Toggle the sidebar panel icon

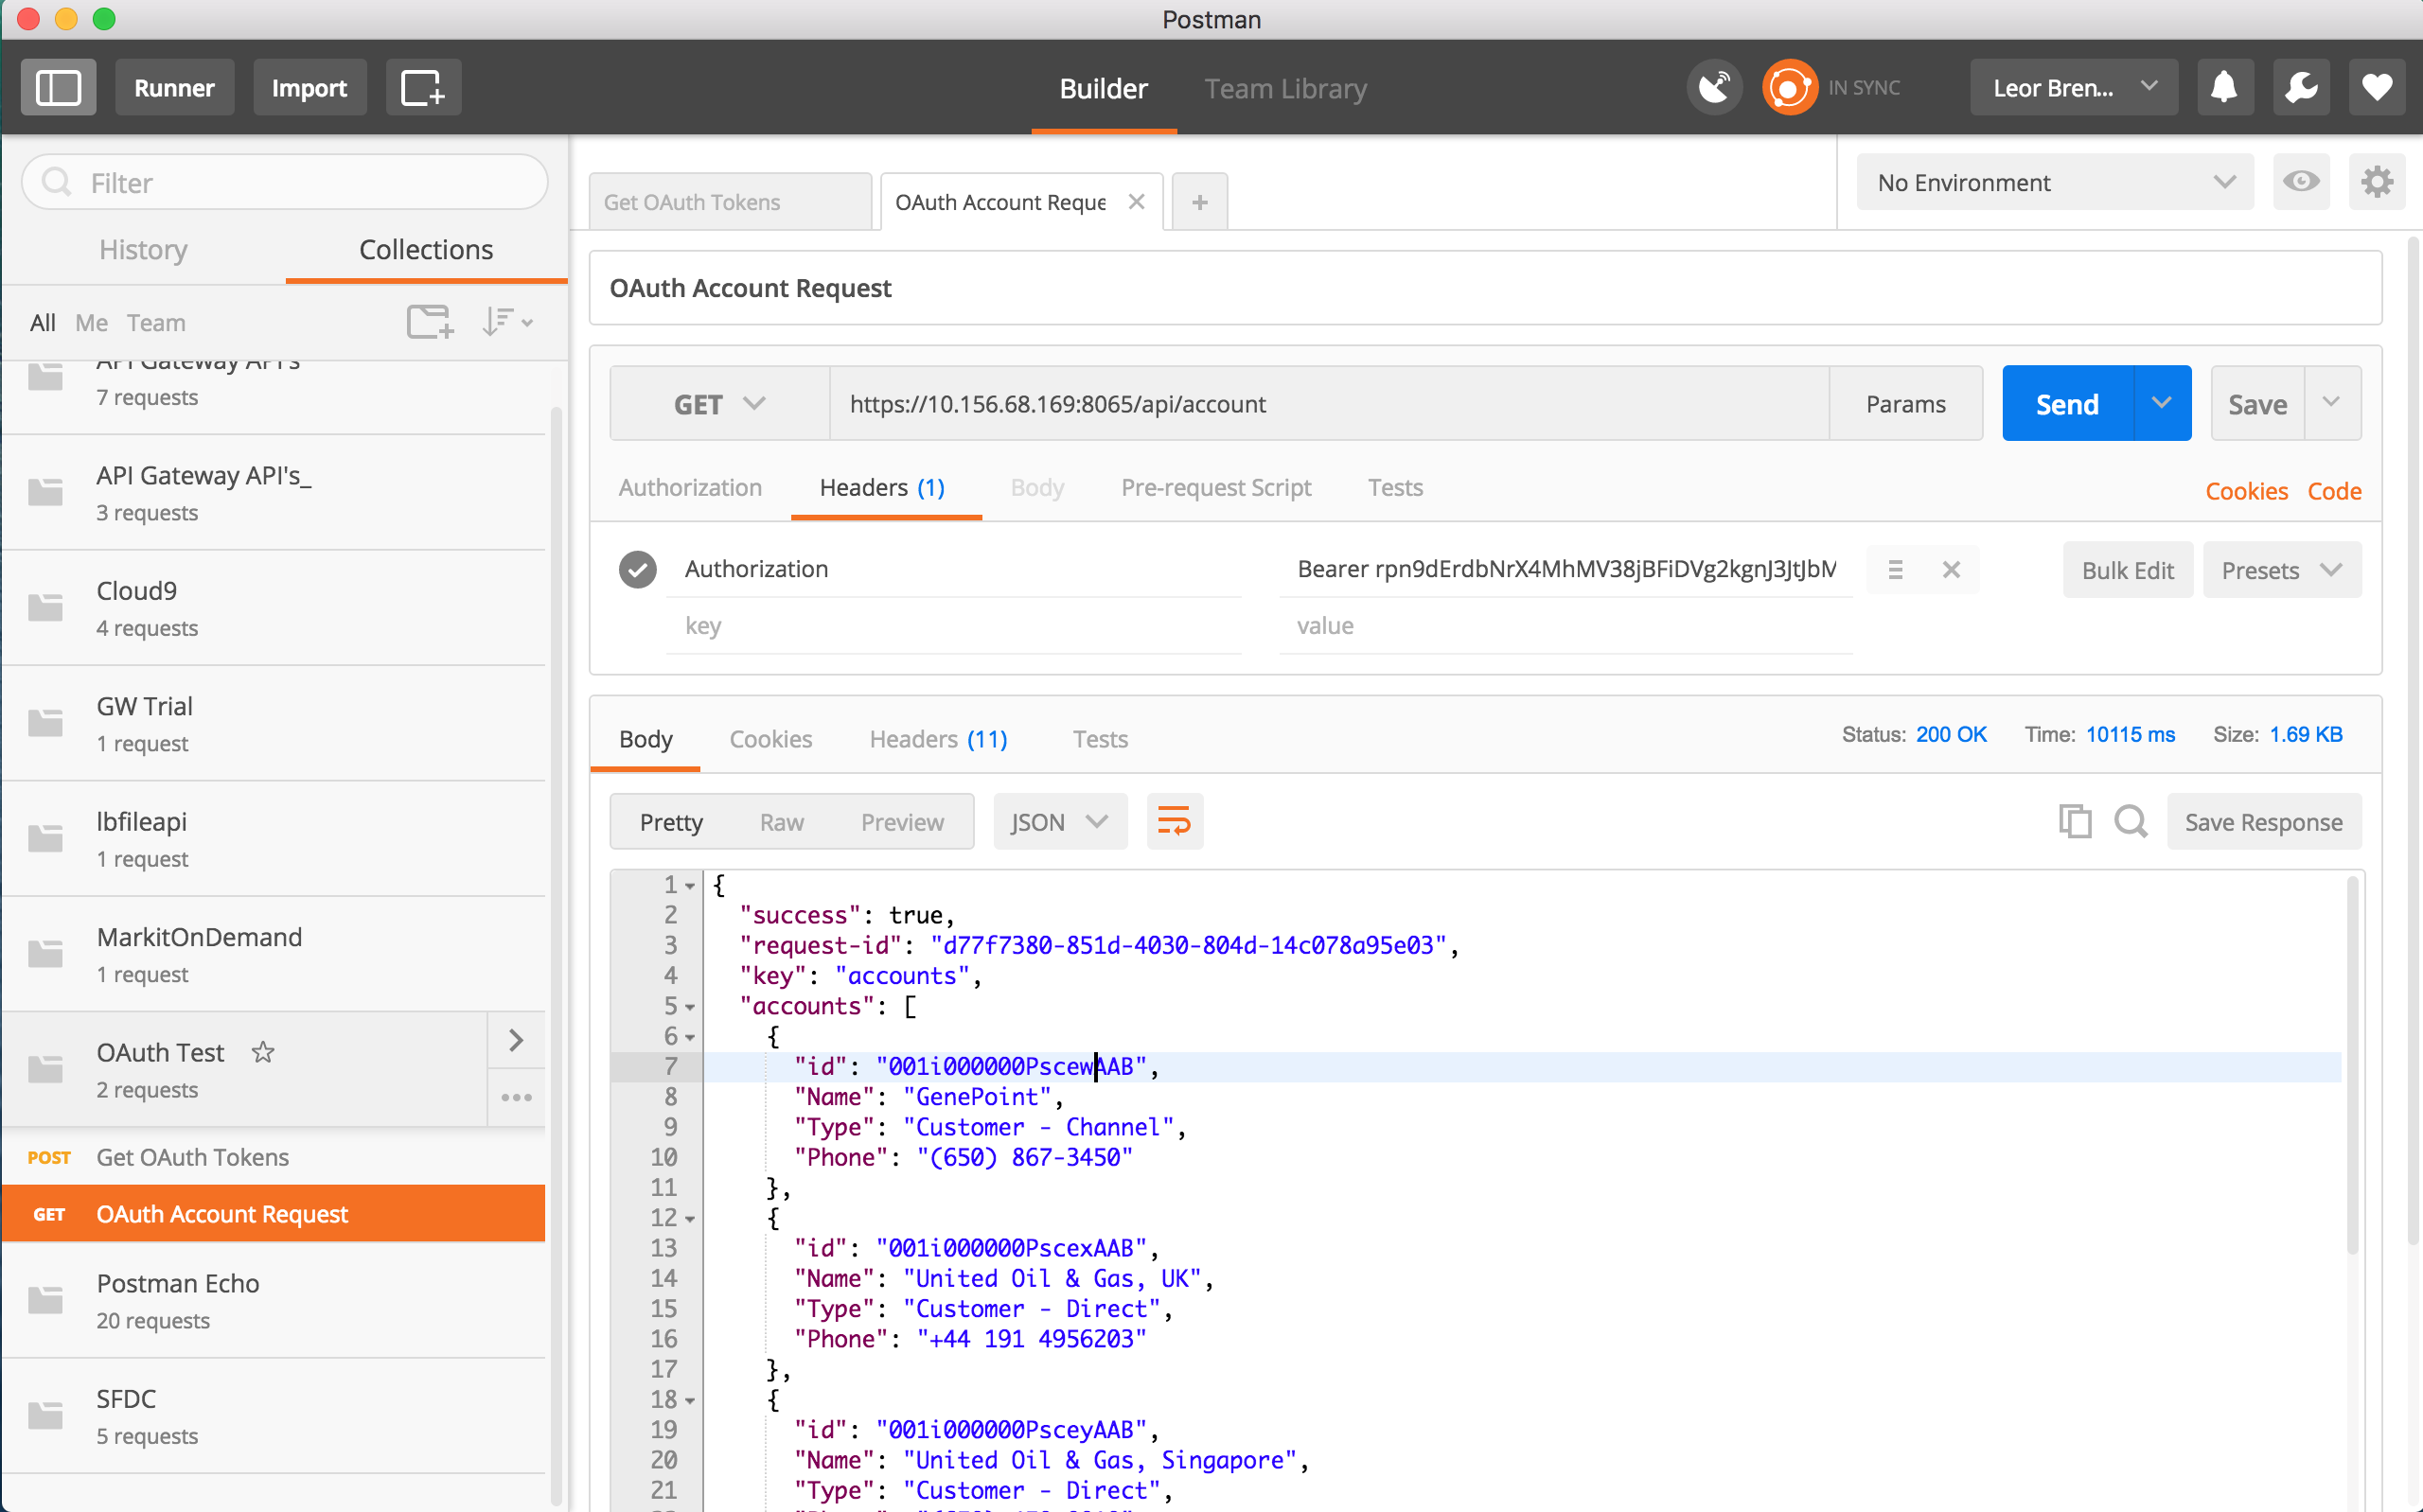pos(58,88)
